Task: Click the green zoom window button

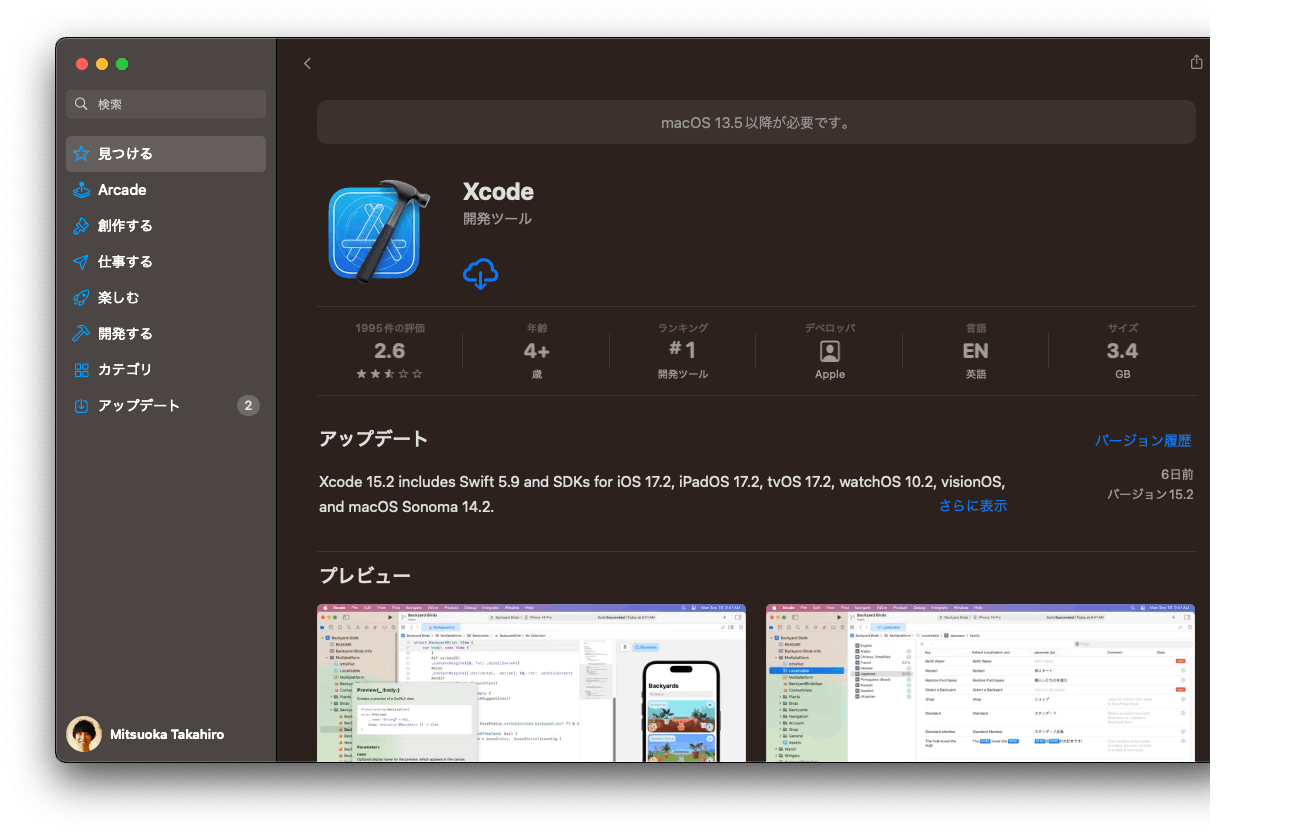Action: [x=122, y=64]
